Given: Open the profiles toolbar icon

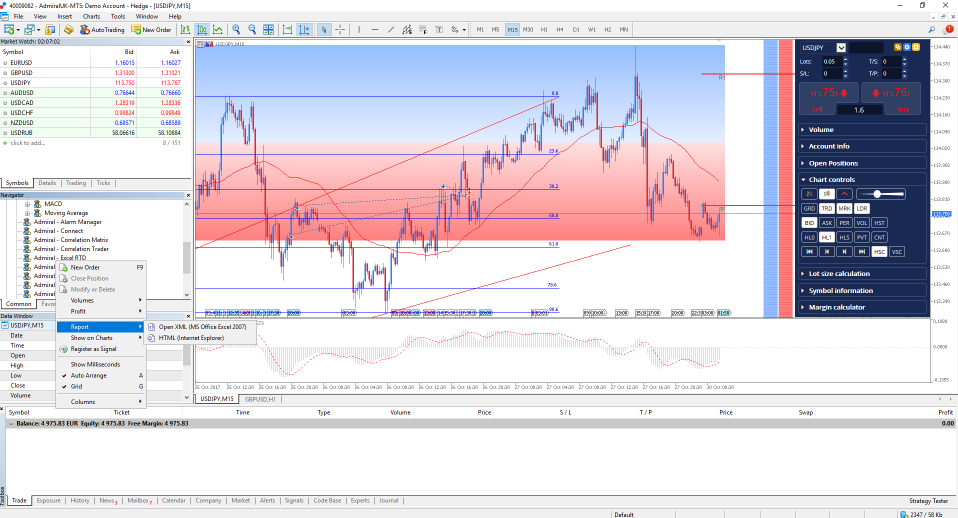Looking at the screenshot, I should click(29, 29).
